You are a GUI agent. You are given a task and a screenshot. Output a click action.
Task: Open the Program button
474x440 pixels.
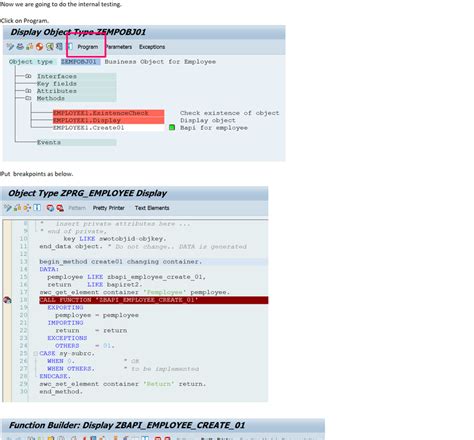[x=88, y=47]
